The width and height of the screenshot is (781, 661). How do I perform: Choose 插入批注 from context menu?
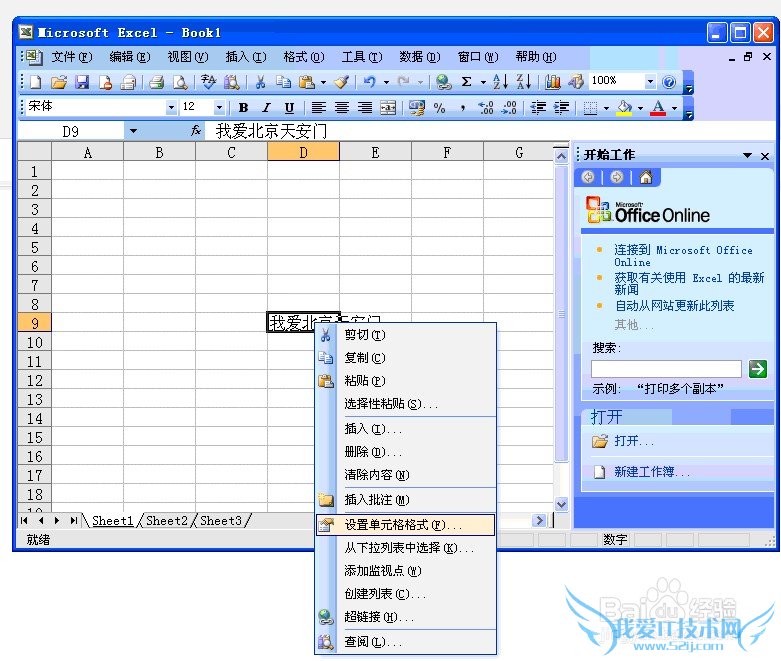coord(405,500)
